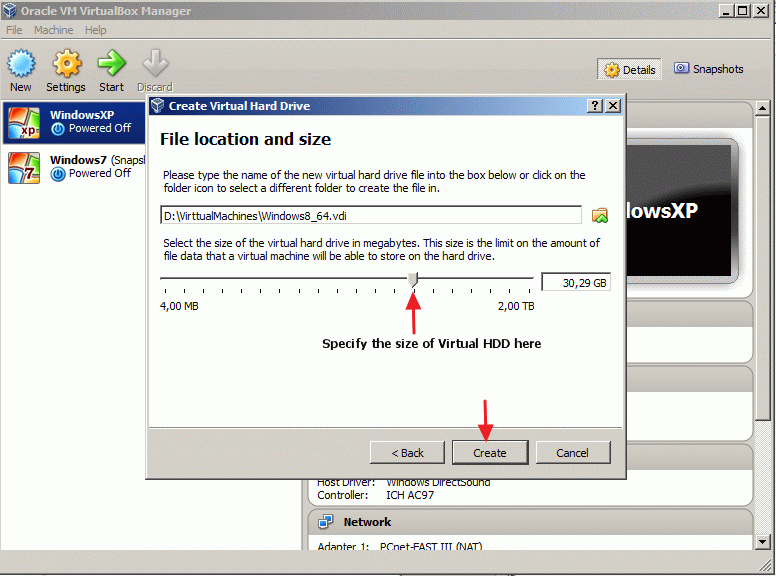The height and width of the screenshot is (576, 776).
Task: Click the VirtualBox cube icon in dialog title bar
Action: tap(157, 105)
